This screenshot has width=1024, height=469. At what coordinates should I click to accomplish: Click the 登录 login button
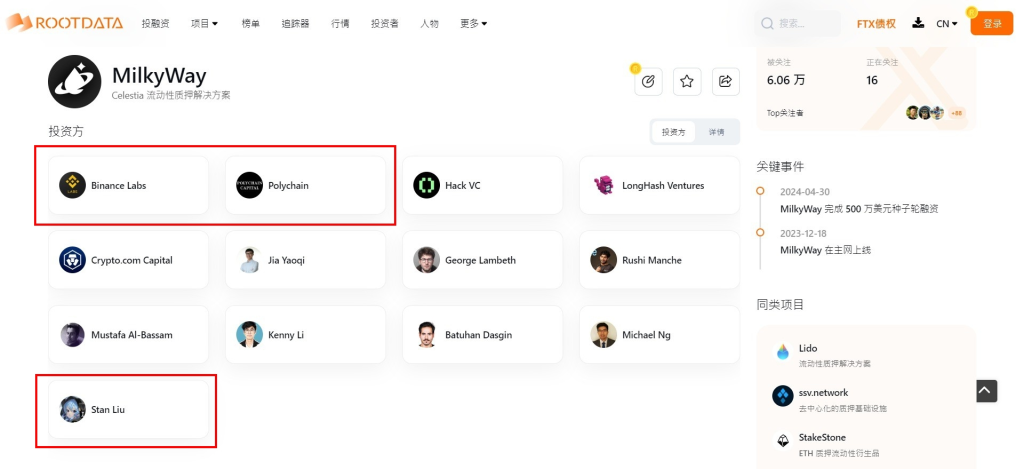coord(992,23)
